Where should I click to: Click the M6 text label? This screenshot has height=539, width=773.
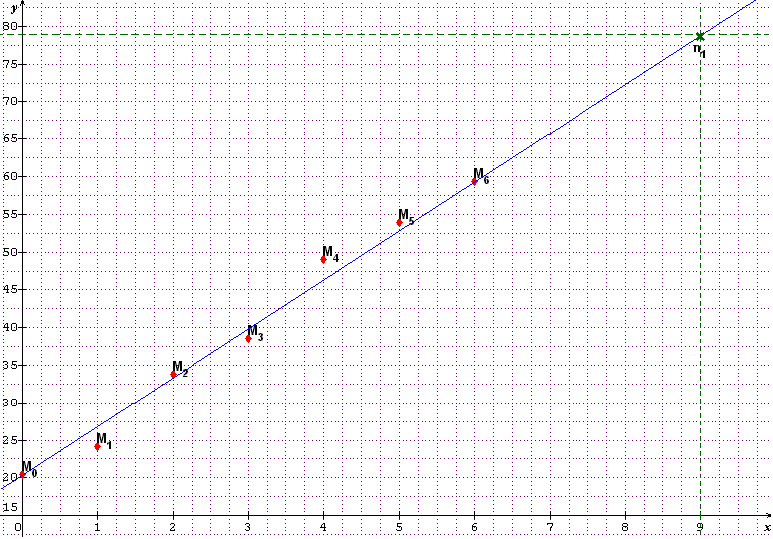point(481,175)
